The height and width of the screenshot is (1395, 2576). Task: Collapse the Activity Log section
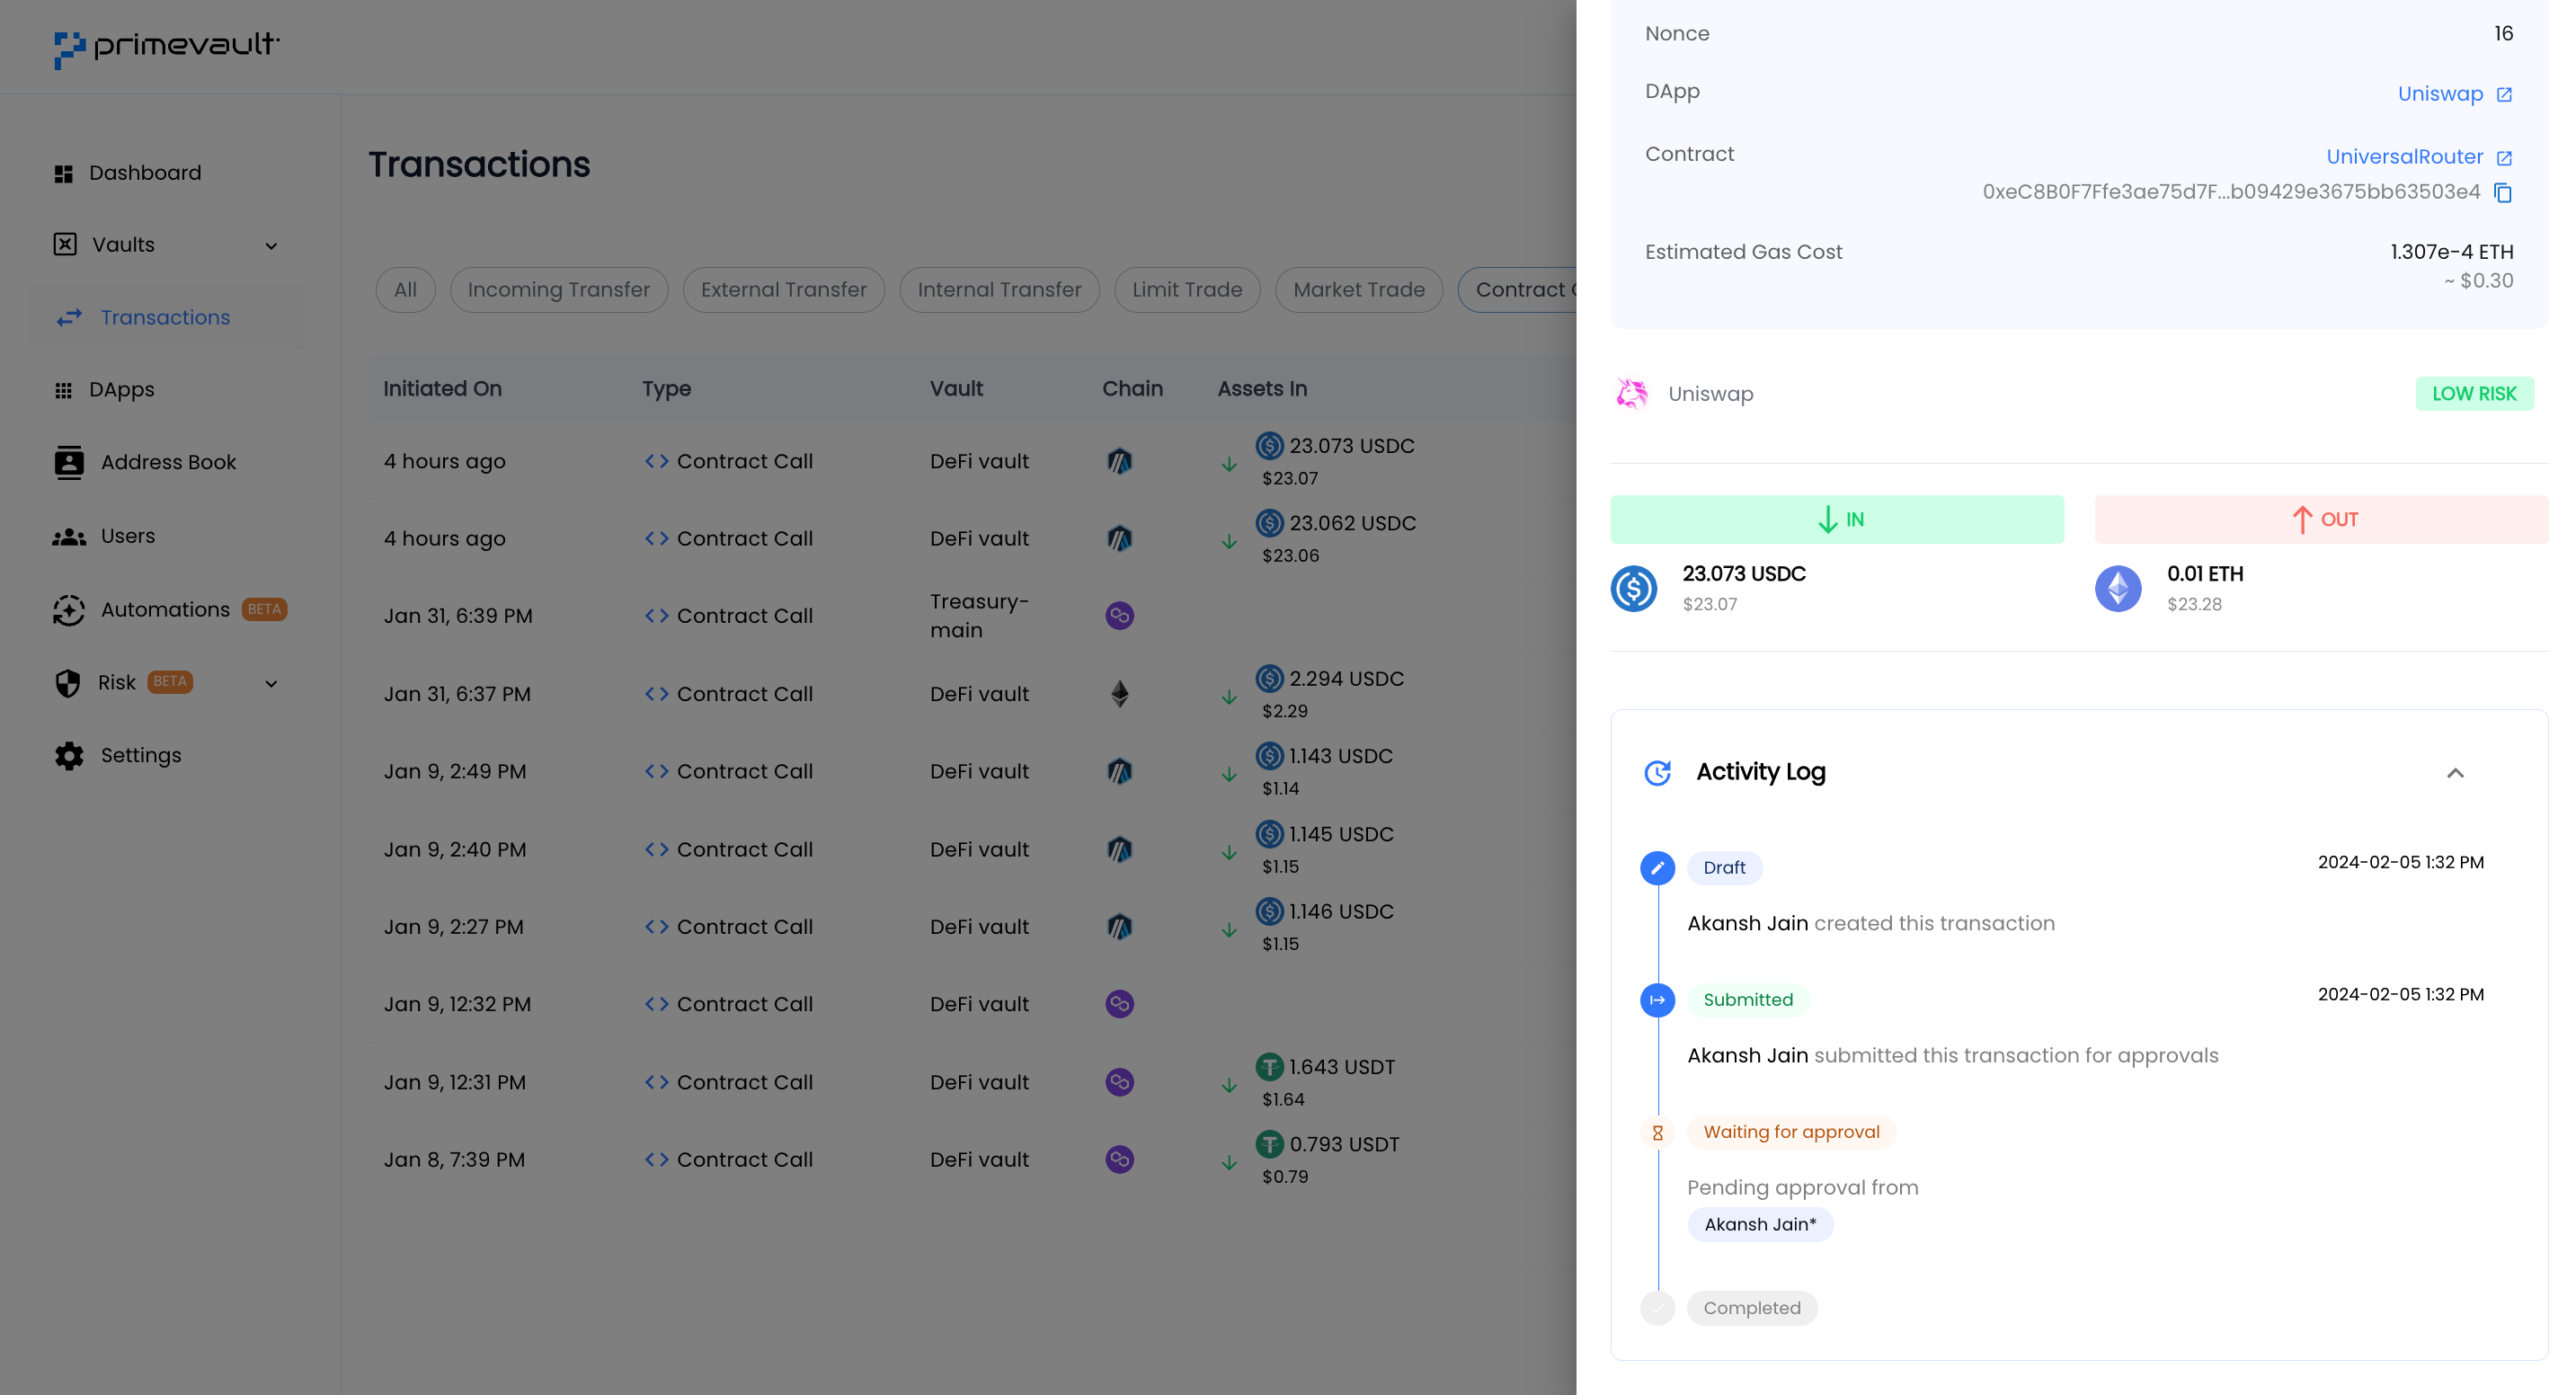(2455, 773)
